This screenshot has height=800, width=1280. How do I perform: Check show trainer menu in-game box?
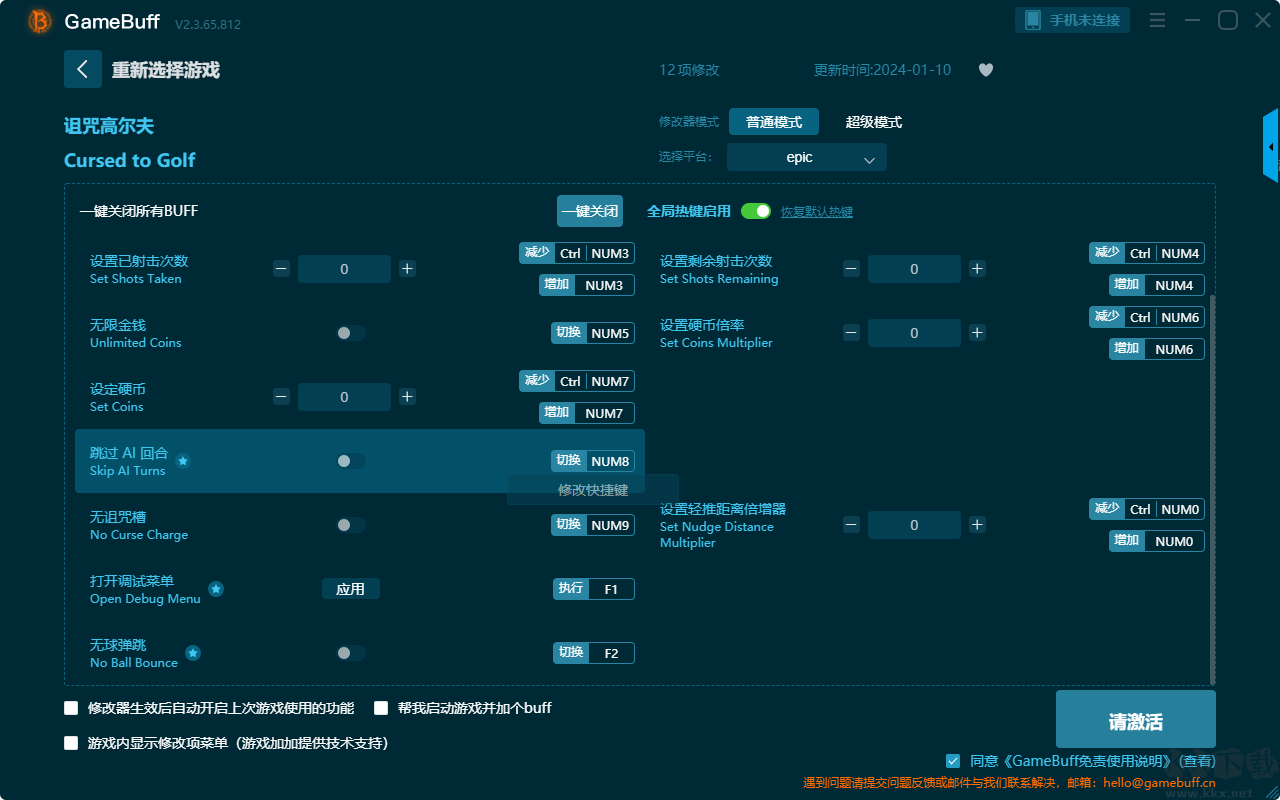click(71, 743)
